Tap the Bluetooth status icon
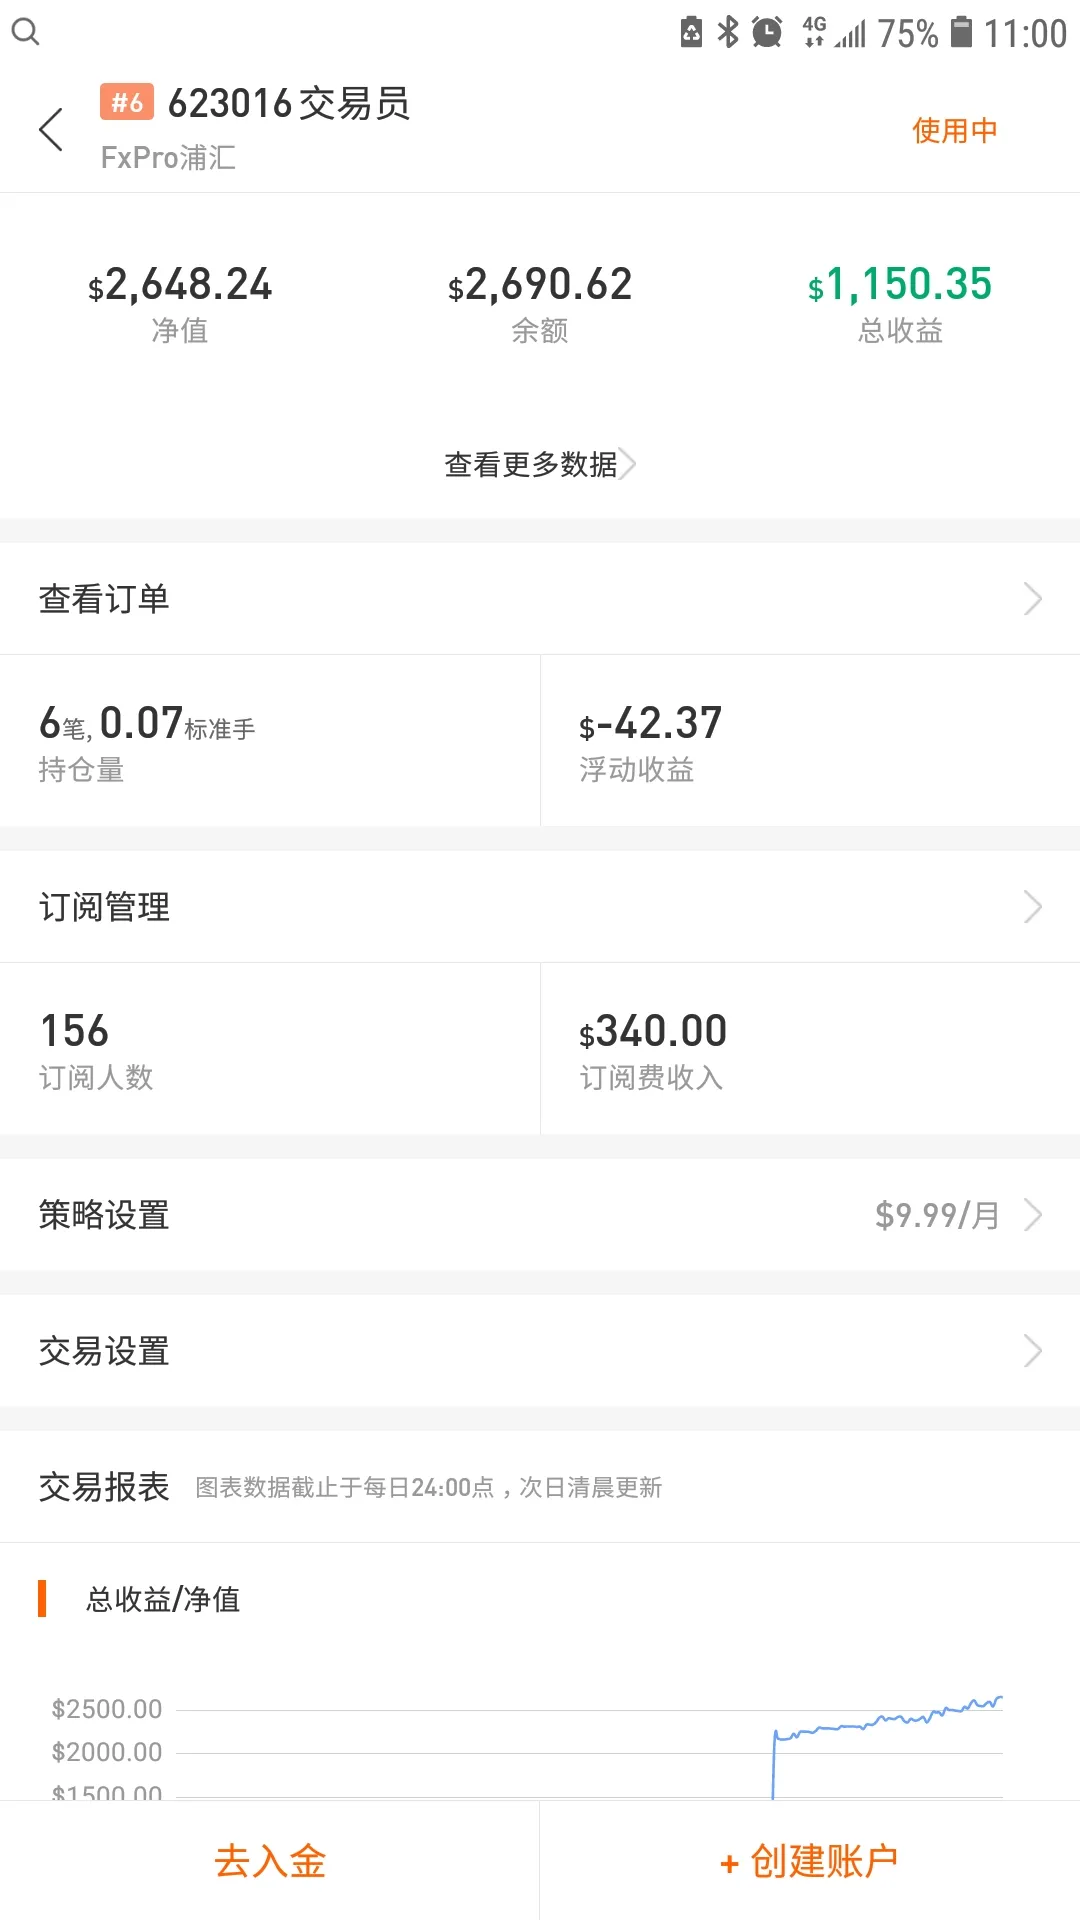Viewport: 1080px width, 1920px height. coord(728,32)
